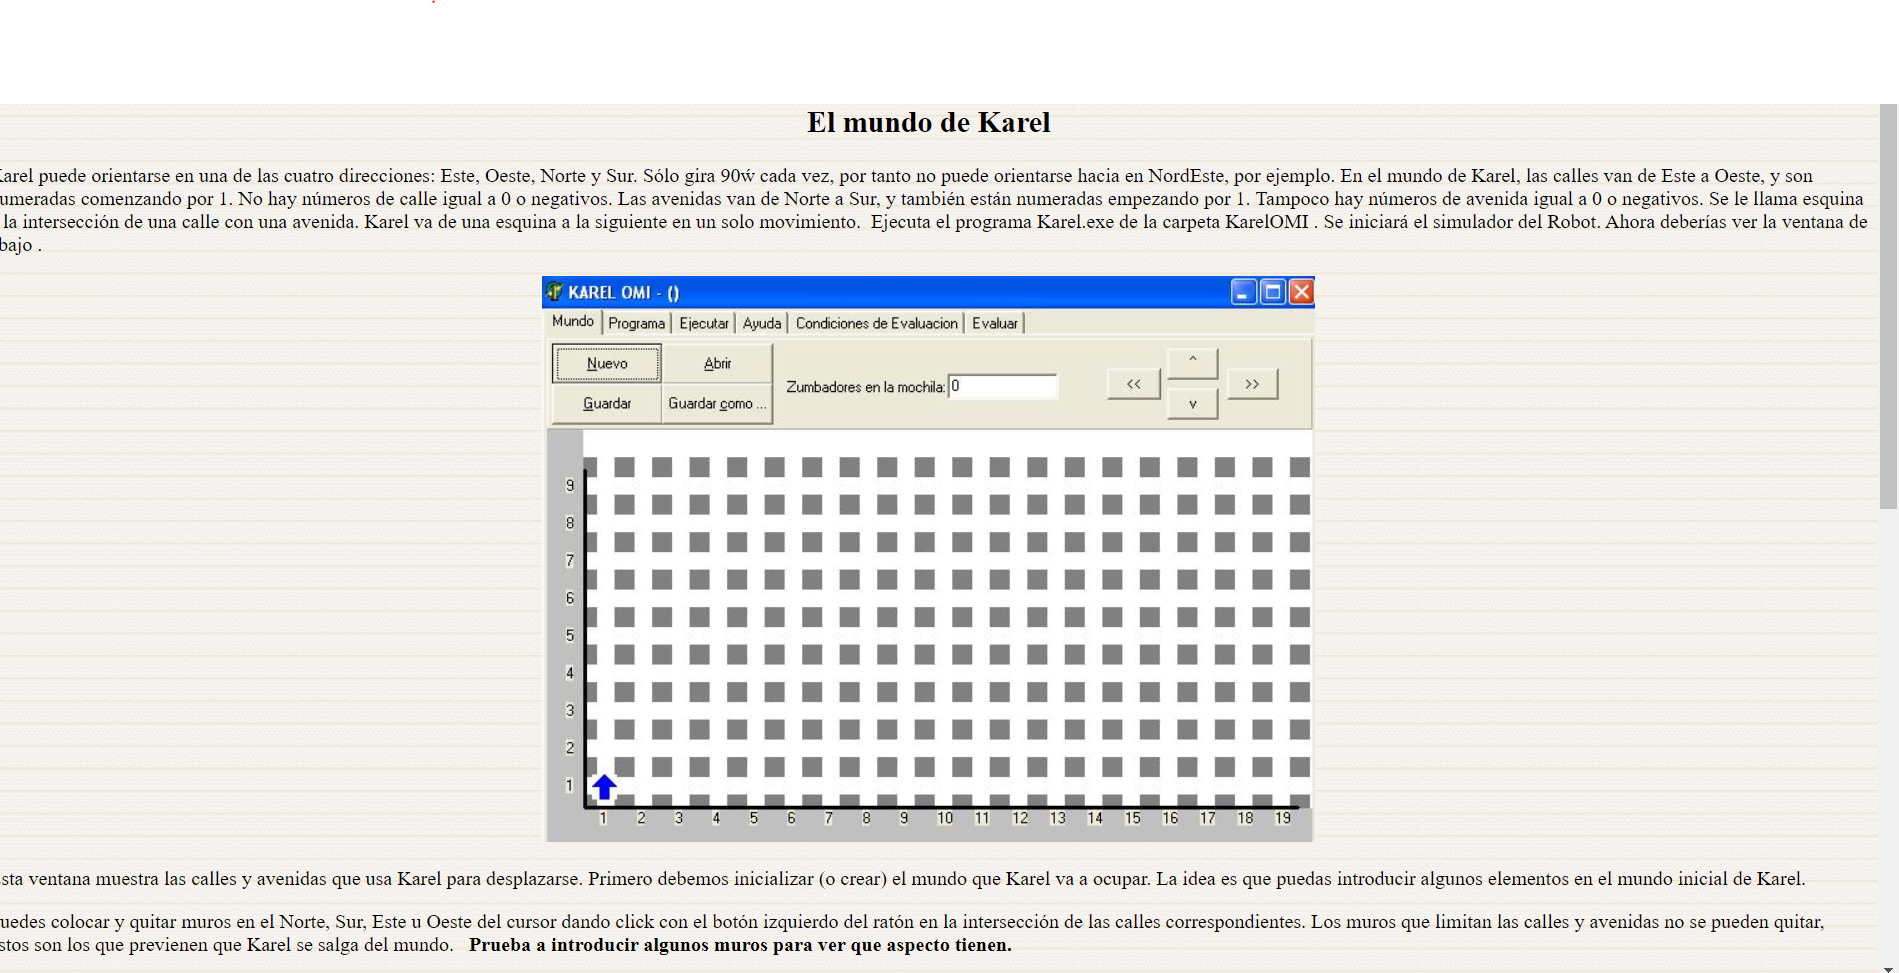Click the left scroll arrow (<<) to shift the world
This screenshot has height=973, width=1899.
(1132, 383)
